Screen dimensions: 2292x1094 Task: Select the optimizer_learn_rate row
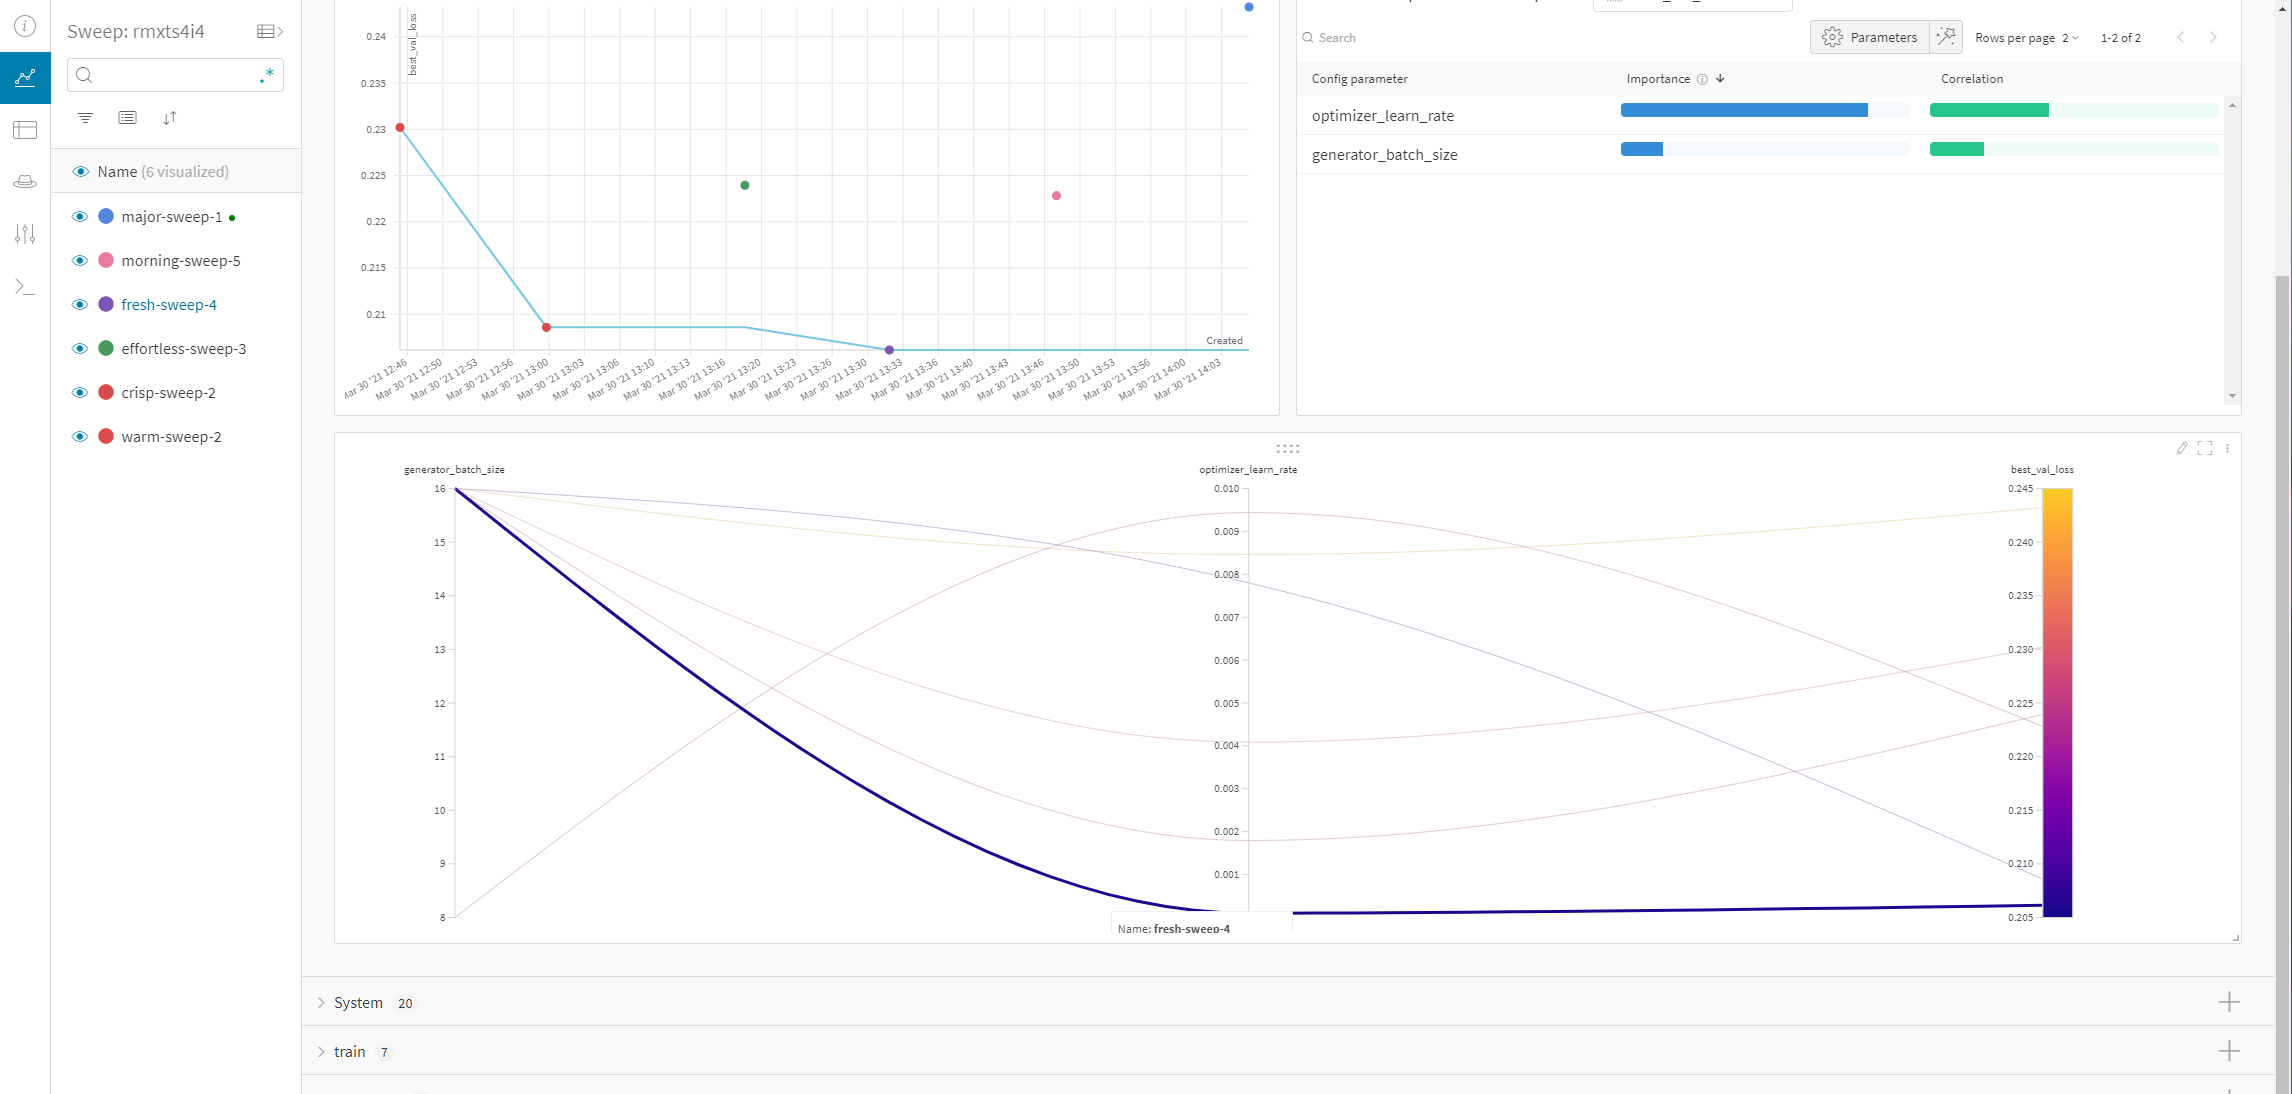point(1760,115)
